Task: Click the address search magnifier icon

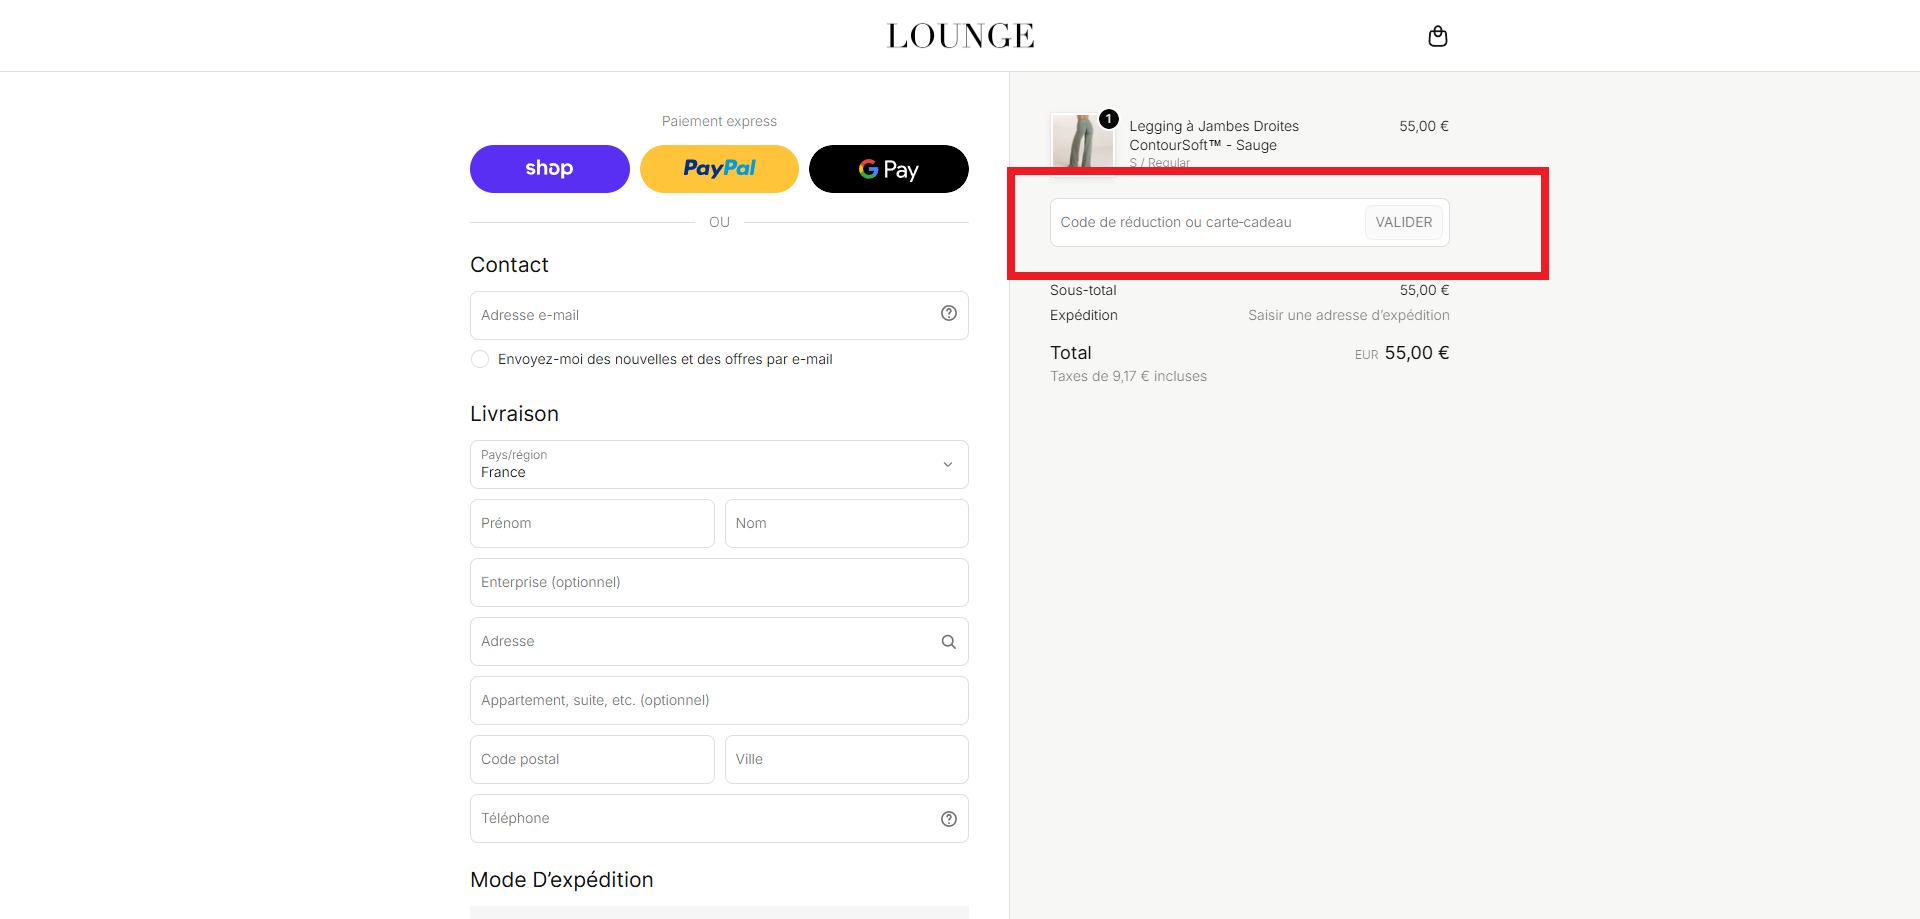Action: click(948, 642)
